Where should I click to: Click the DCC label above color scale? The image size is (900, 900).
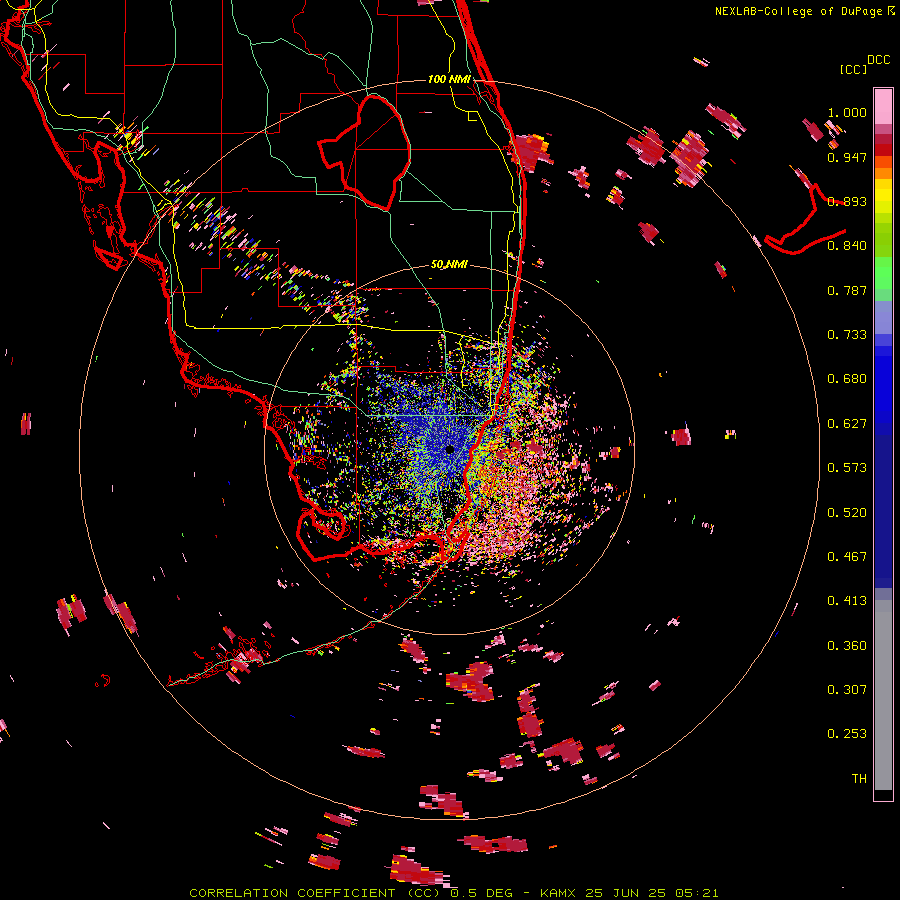pyautogui.click(x=879, y=60)
